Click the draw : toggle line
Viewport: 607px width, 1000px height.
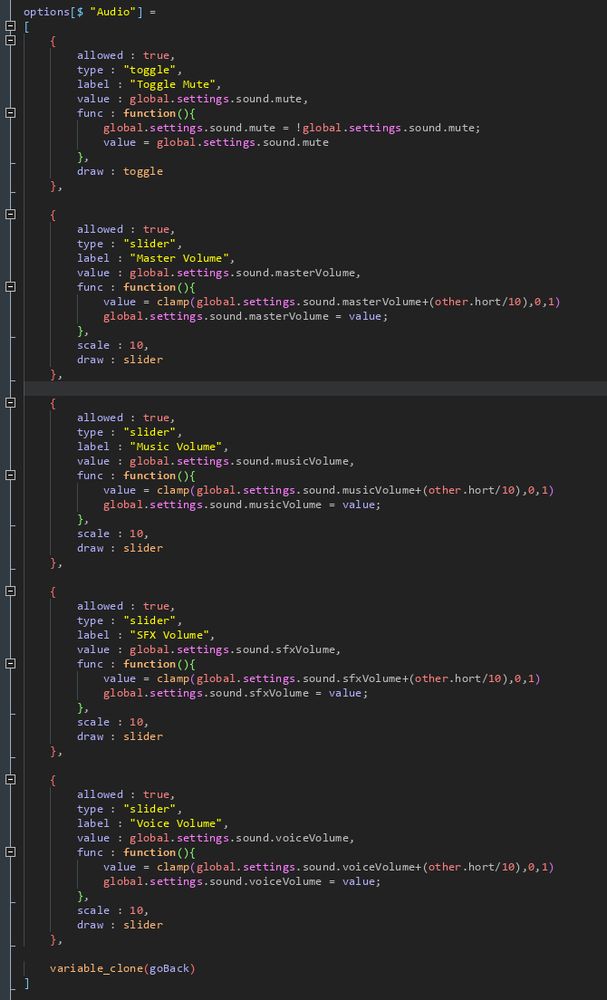tap(120, 172)
